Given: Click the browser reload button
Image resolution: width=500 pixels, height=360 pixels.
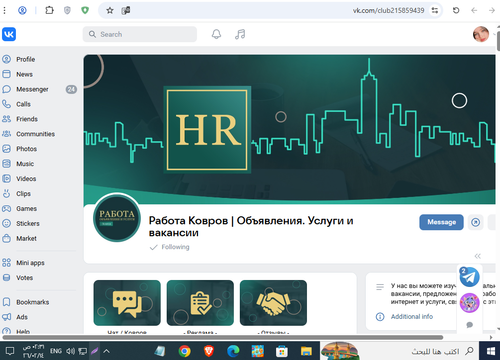Looking at the screenshot, I should click(x=456, y=10).
